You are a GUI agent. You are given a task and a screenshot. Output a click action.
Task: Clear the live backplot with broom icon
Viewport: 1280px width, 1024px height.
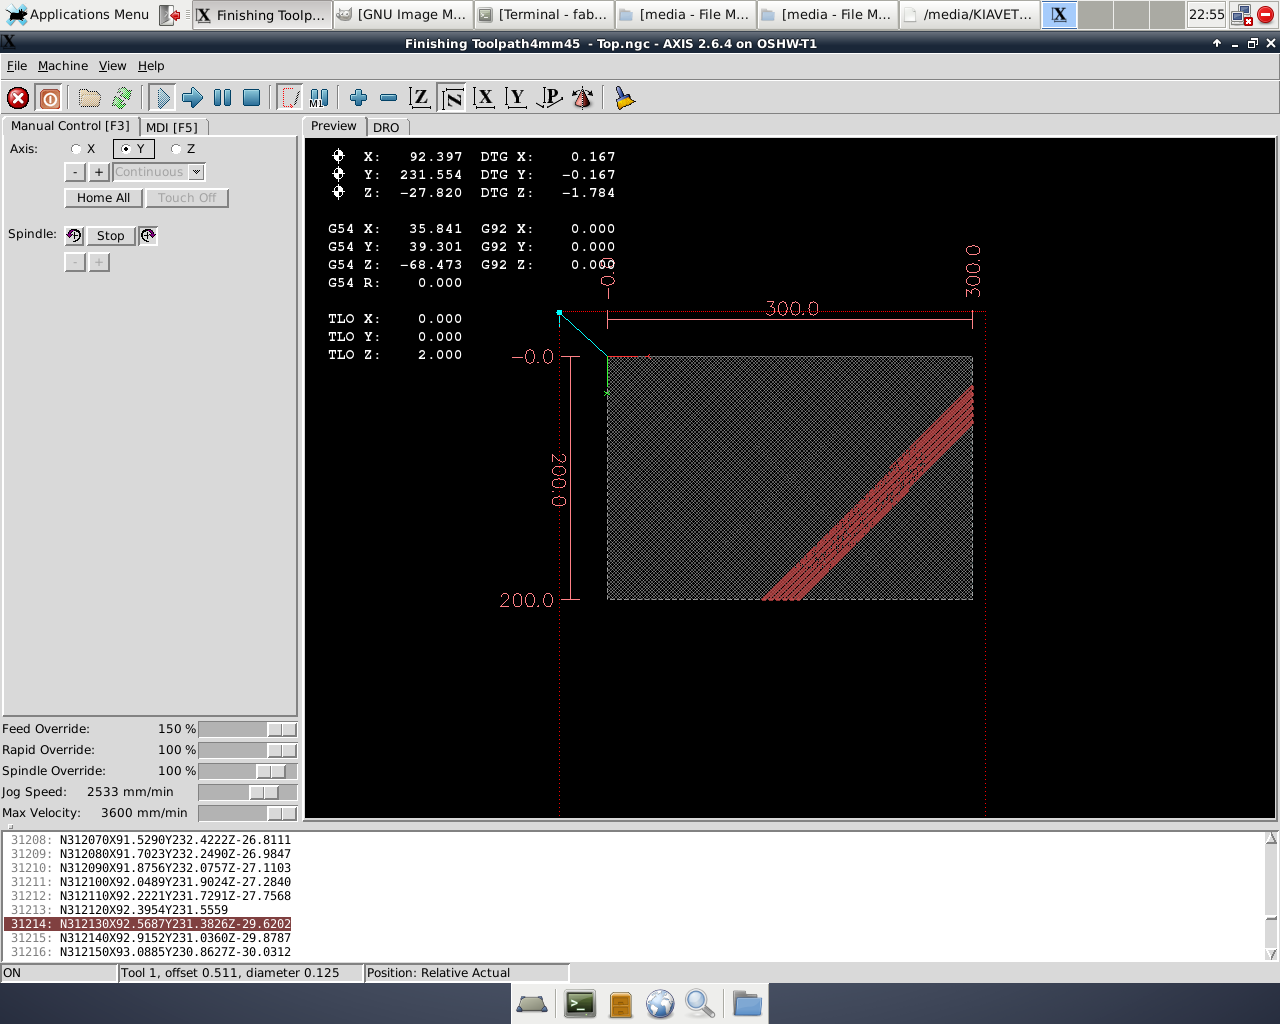pyautogui.click(x=621, y=97)
